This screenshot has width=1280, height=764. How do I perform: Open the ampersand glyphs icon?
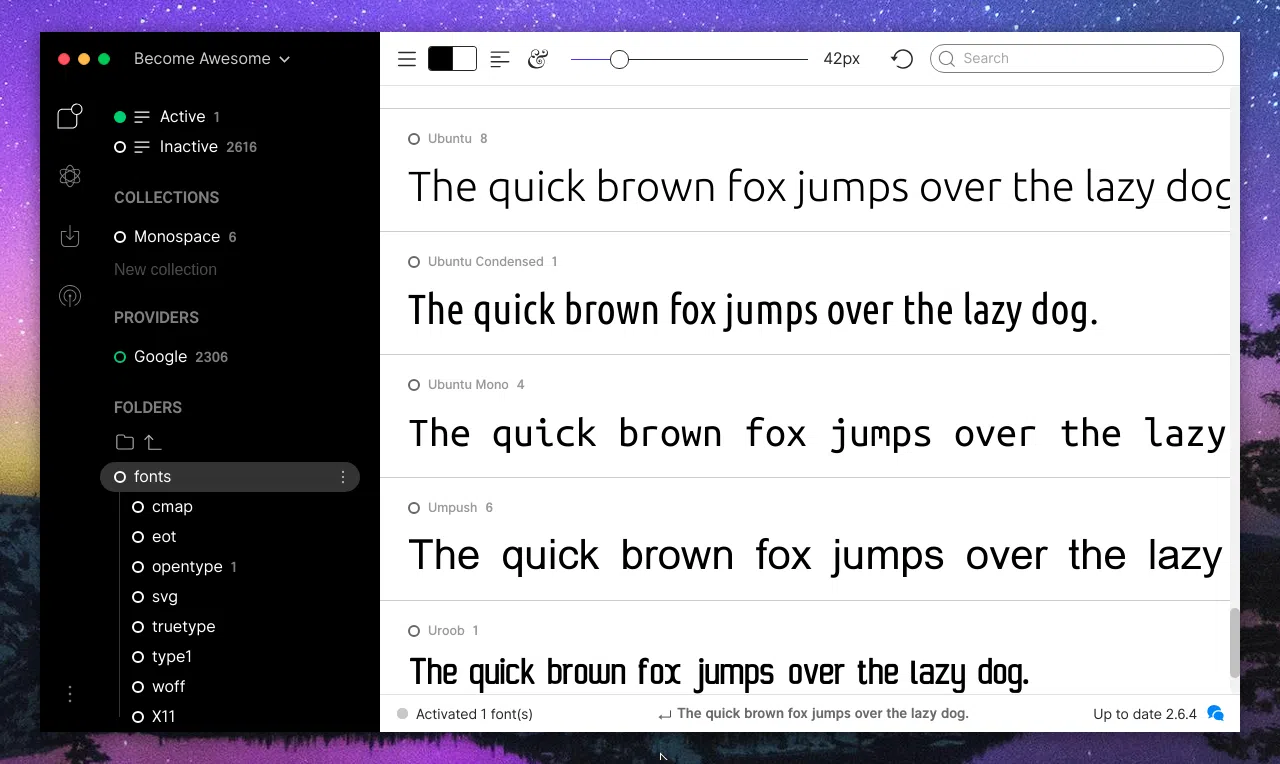pos(538,59)
